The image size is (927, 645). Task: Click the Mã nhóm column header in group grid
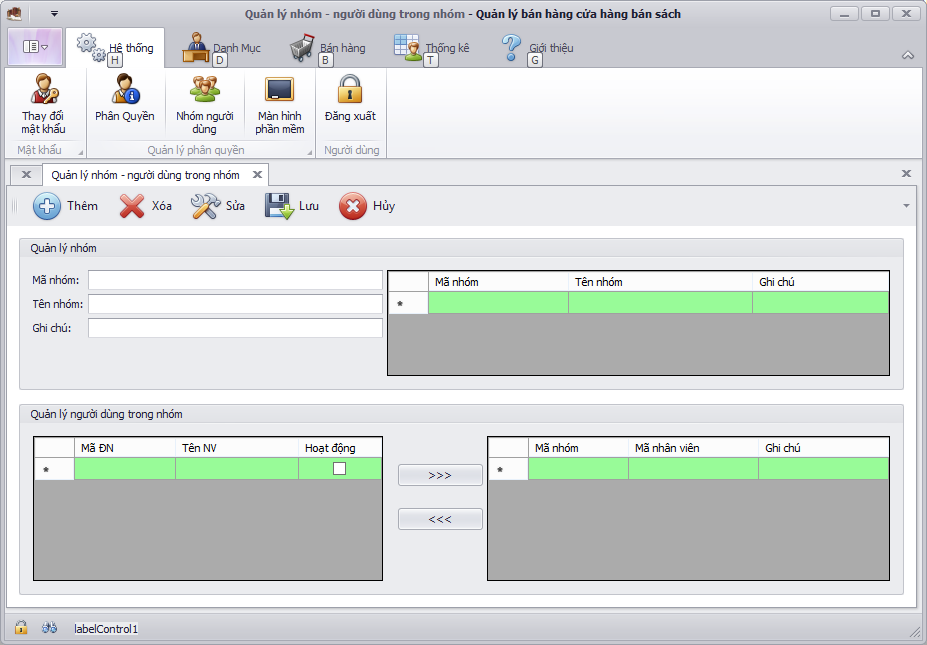point(498,282)
